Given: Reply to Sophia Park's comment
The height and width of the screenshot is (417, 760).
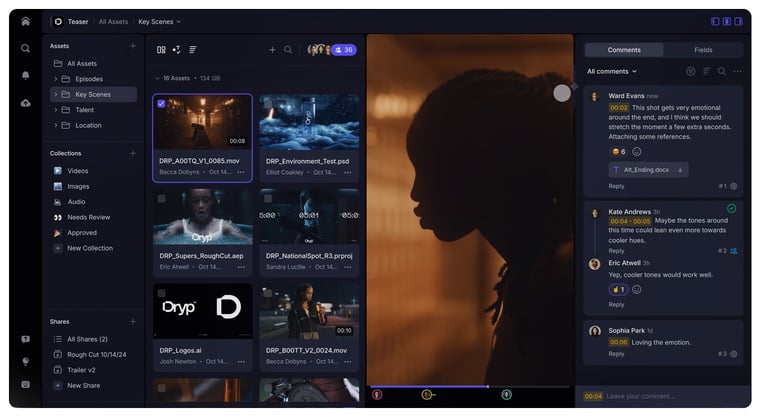Looking at the screenshot, I should pos(616,353).
